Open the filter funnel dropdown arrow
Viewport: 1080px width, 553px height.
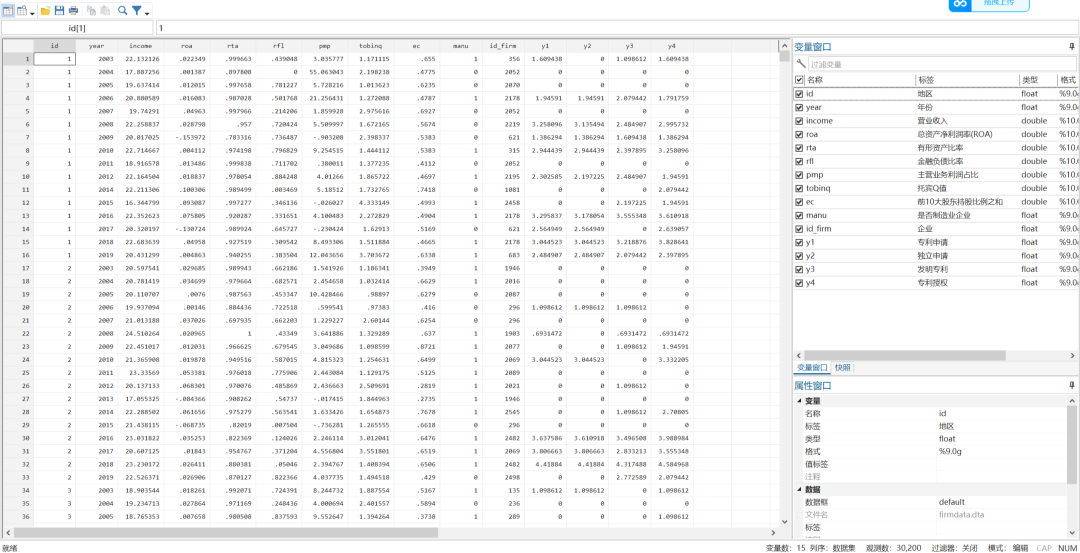tap(149, 12)
